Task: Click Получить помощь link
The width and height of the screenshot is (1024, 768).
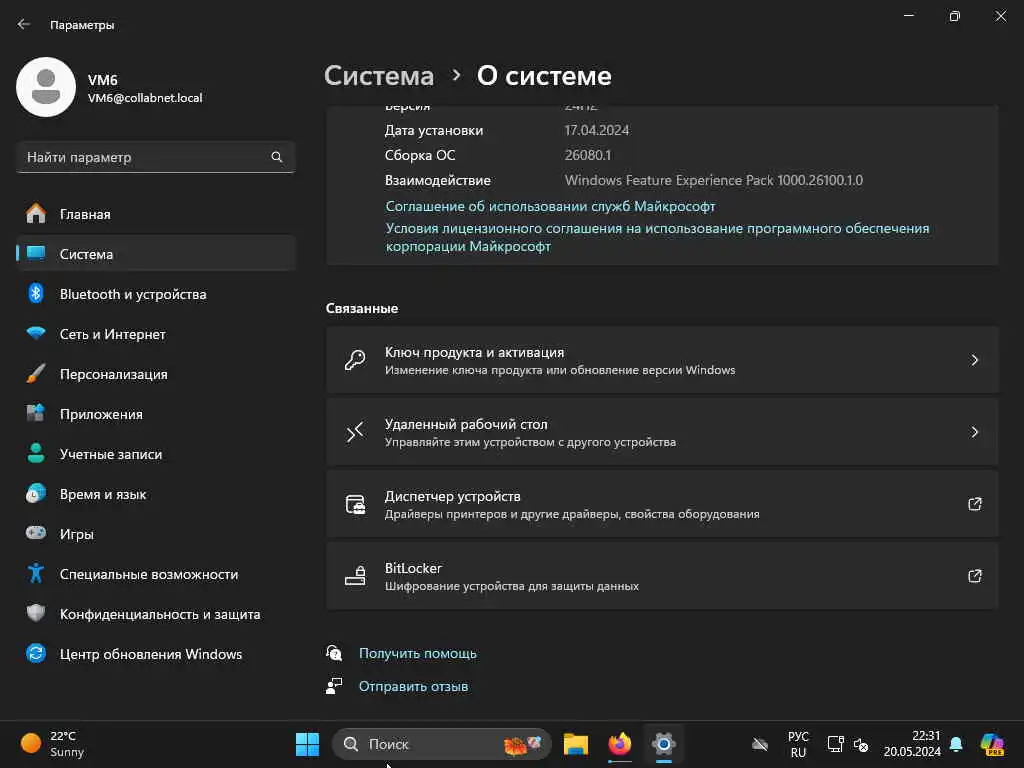Action: 418,653
